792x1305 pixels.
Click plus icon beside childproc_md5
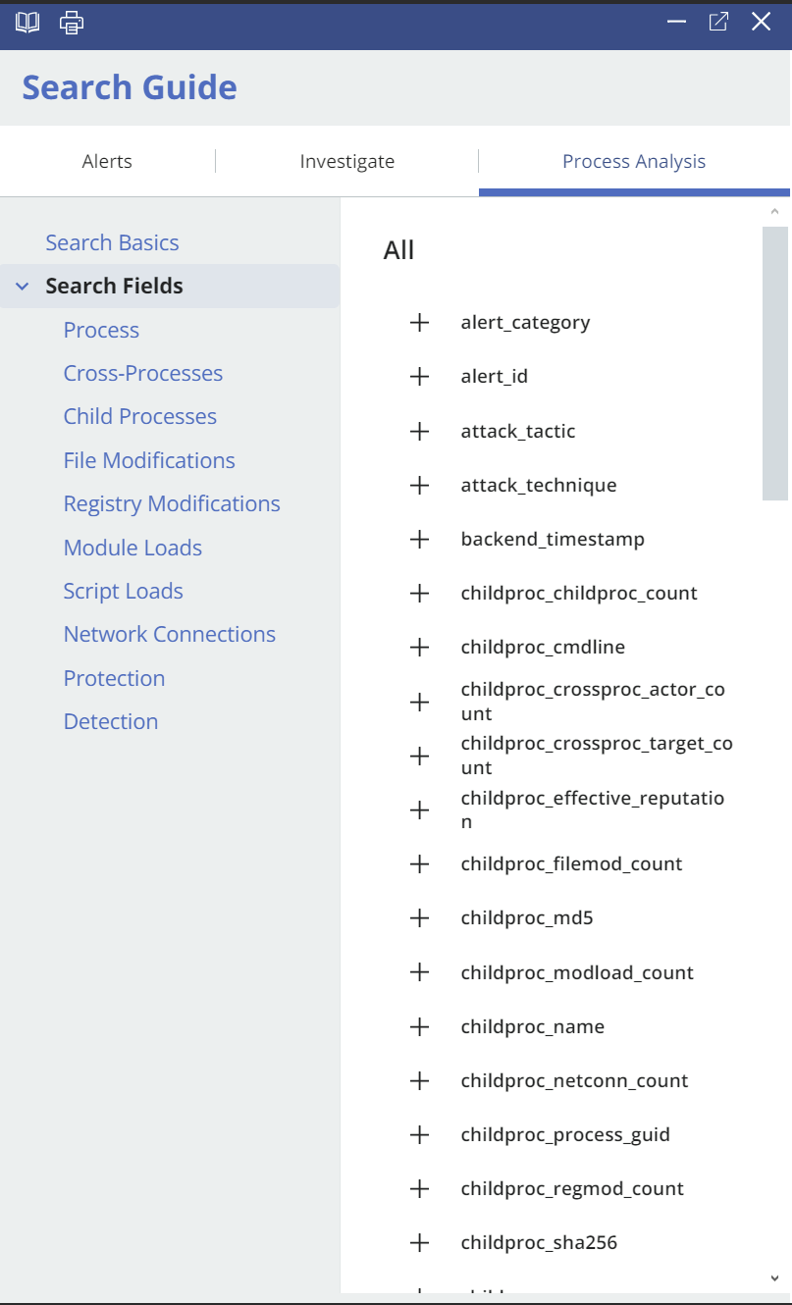[x=419, y=918]
